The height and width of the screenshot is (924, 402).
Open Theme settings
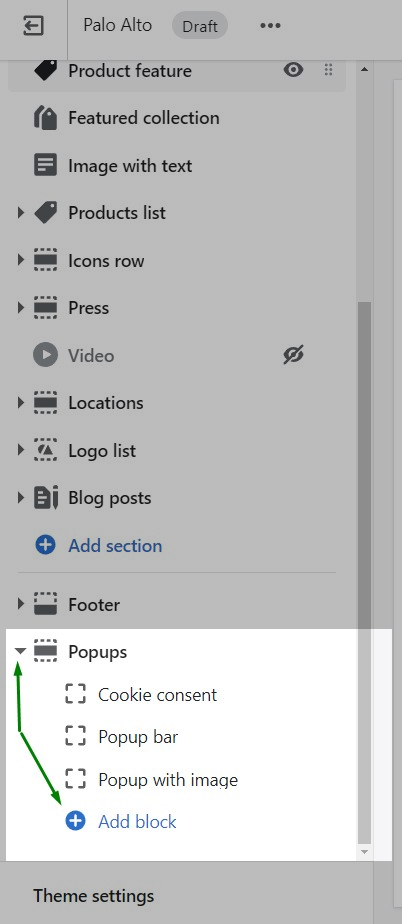[x=93, y=896]
